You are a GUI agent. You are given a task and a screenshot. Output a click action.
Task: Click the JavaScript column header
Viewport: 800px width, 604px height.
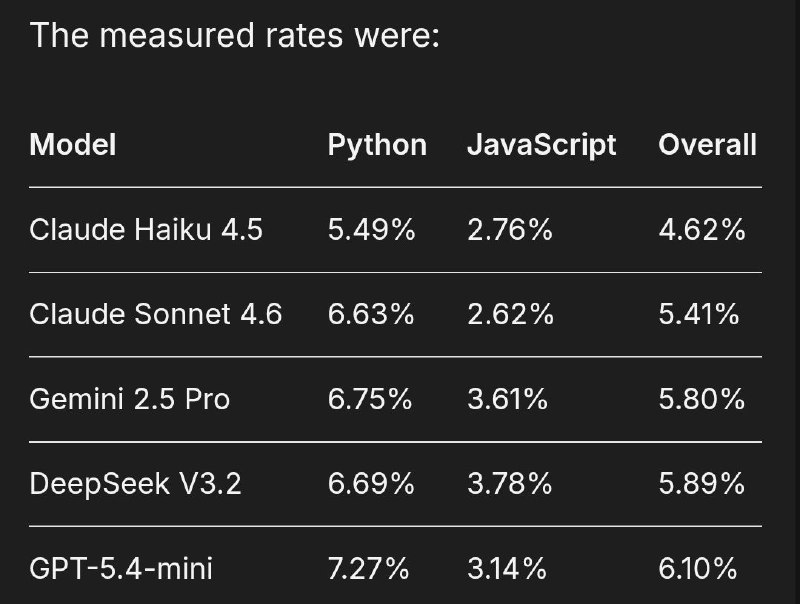pos(542,146)
